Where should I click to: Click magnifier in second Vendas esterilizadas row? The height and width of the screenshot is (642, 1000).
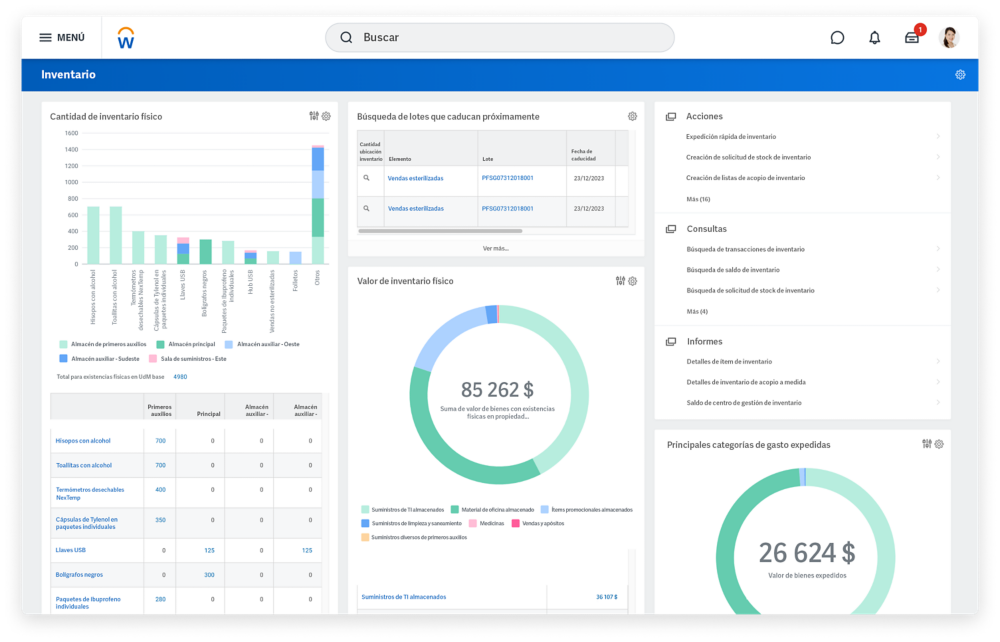pyautogui.click(x=367, y=208)
